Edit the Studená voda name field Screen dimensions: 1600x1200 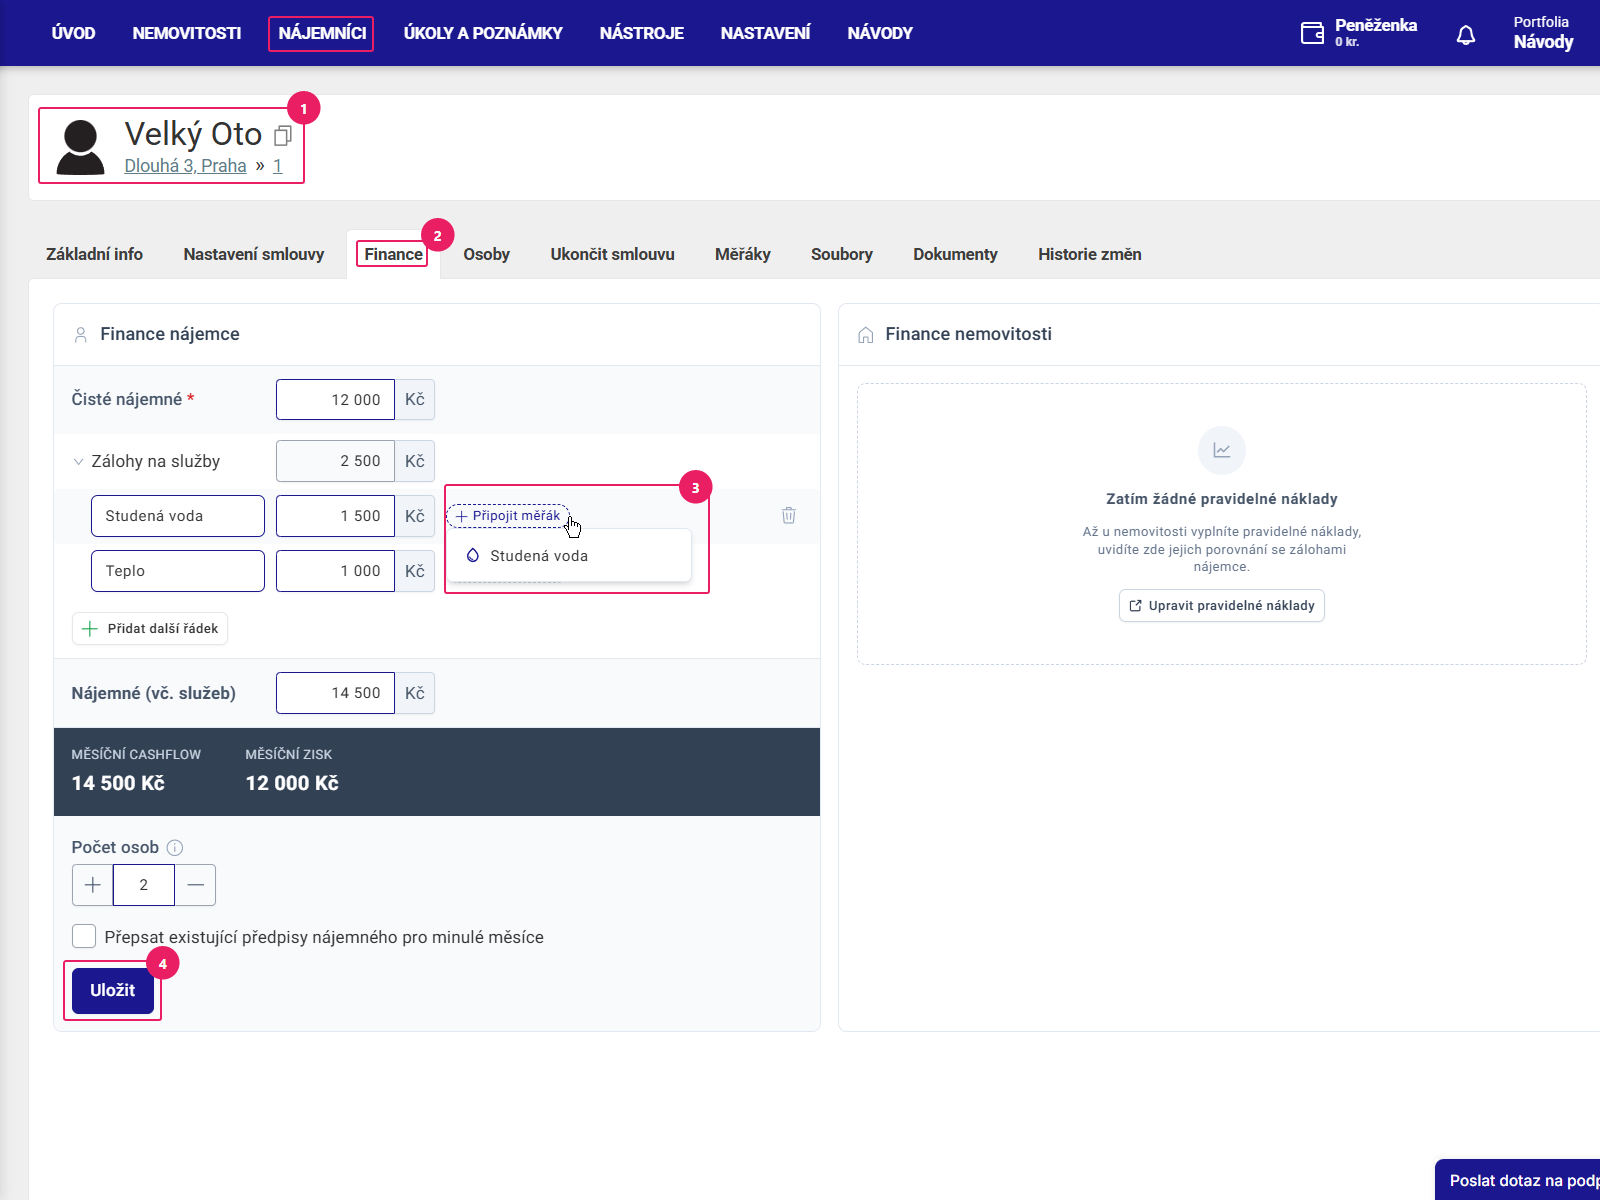[178, 516]
